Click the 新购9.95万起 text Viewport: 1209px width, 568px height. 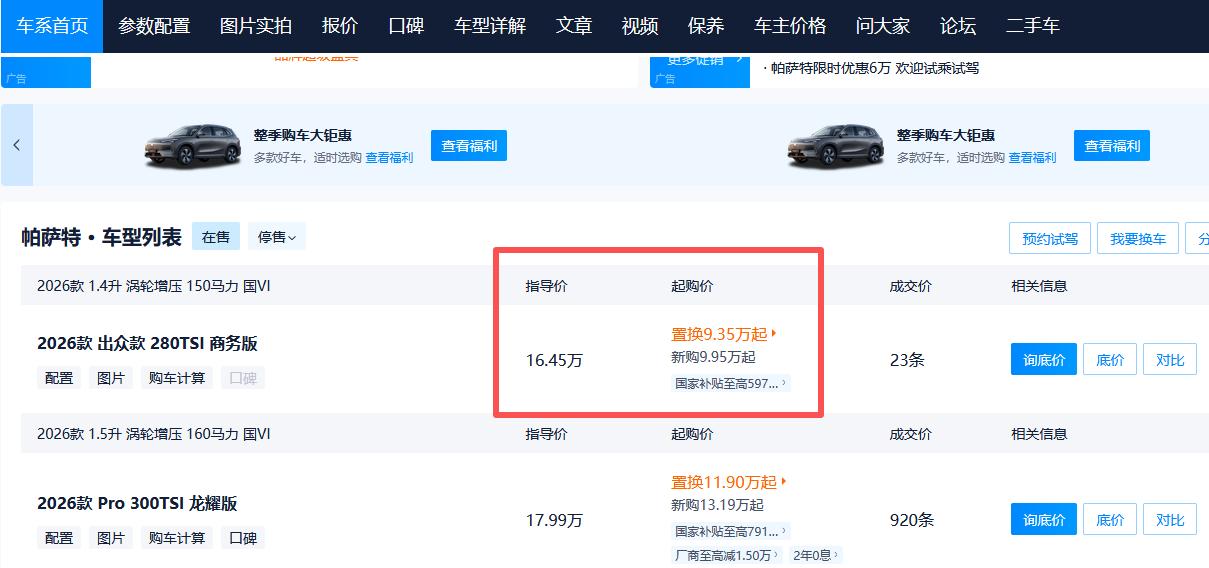click(713, 357)
